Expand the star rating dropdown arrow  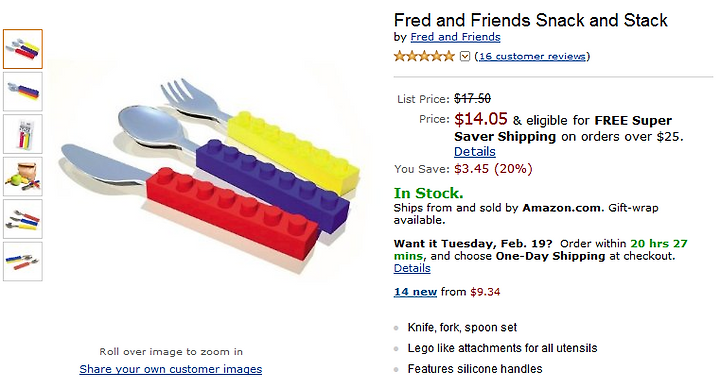point(465,56)
